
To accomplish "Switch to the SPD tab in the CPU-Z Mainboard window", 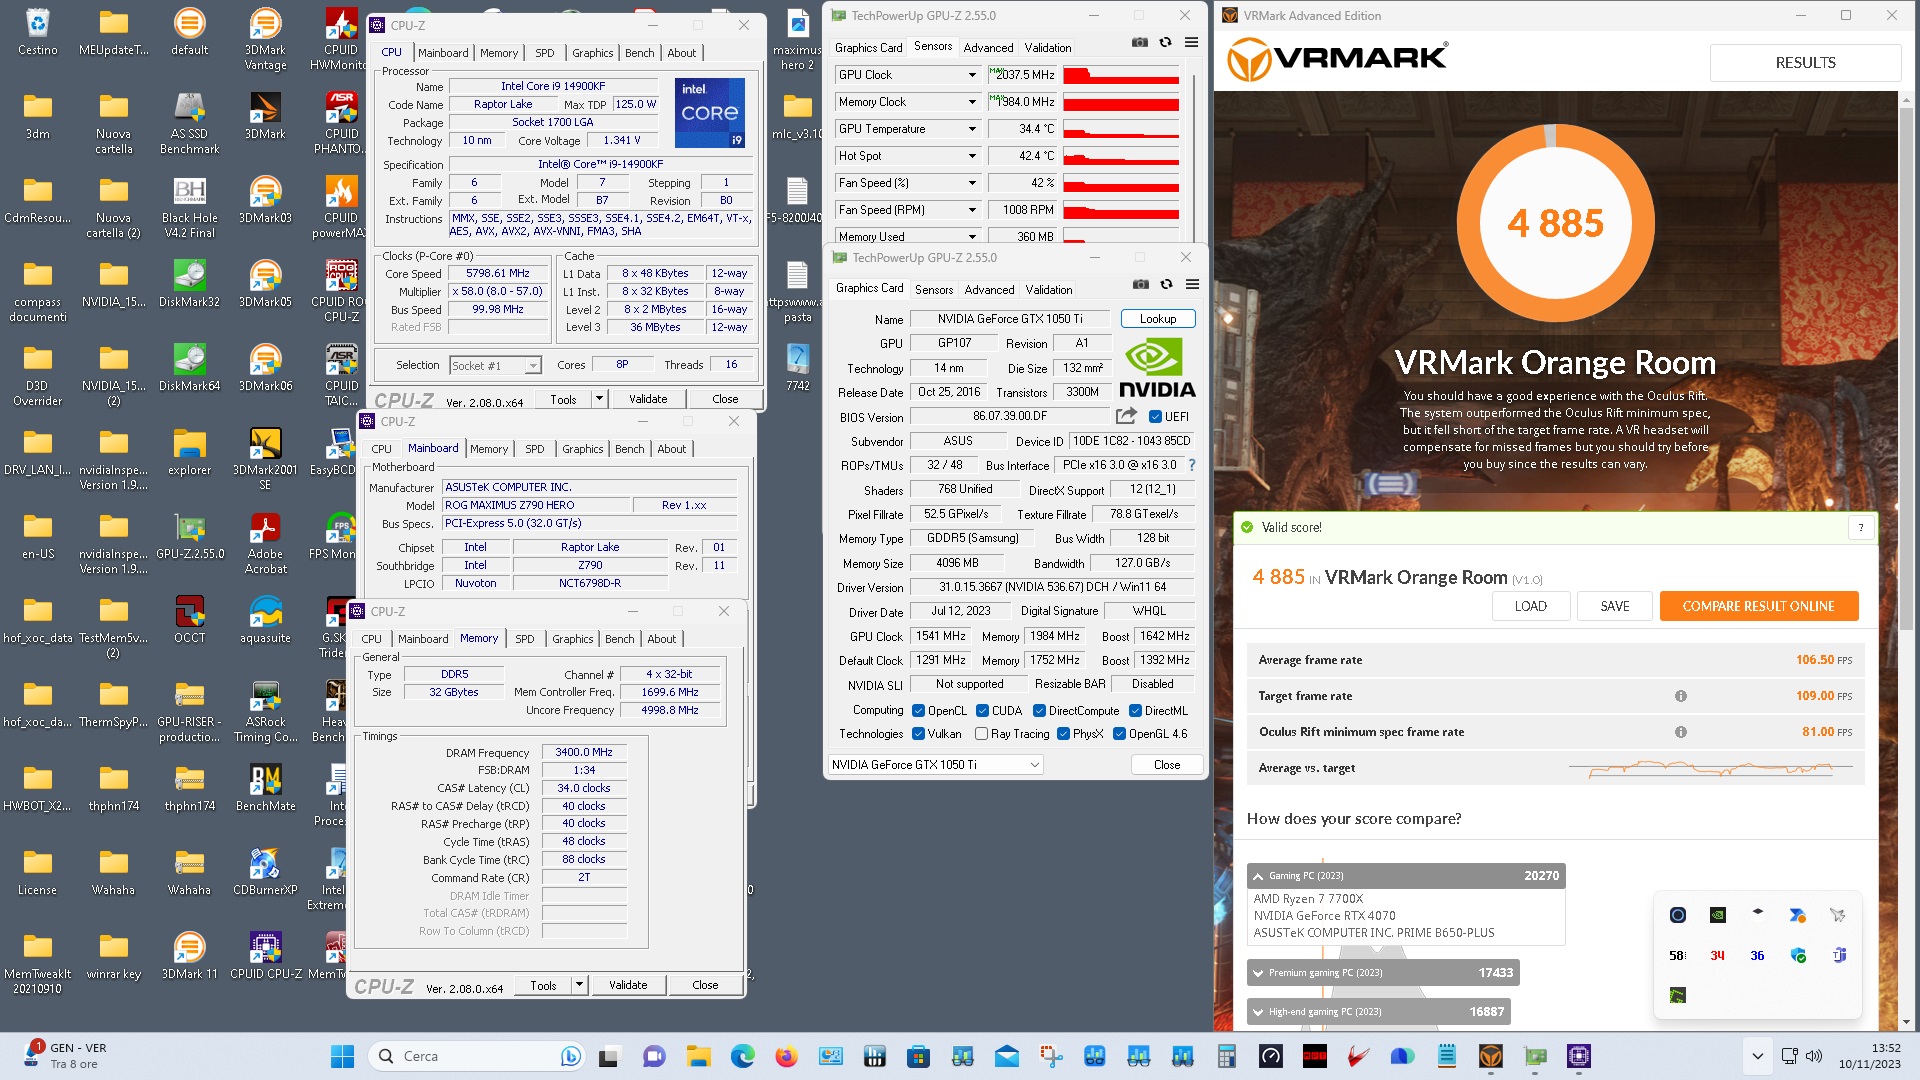I will pyautogui.click(x=535, y=449).
